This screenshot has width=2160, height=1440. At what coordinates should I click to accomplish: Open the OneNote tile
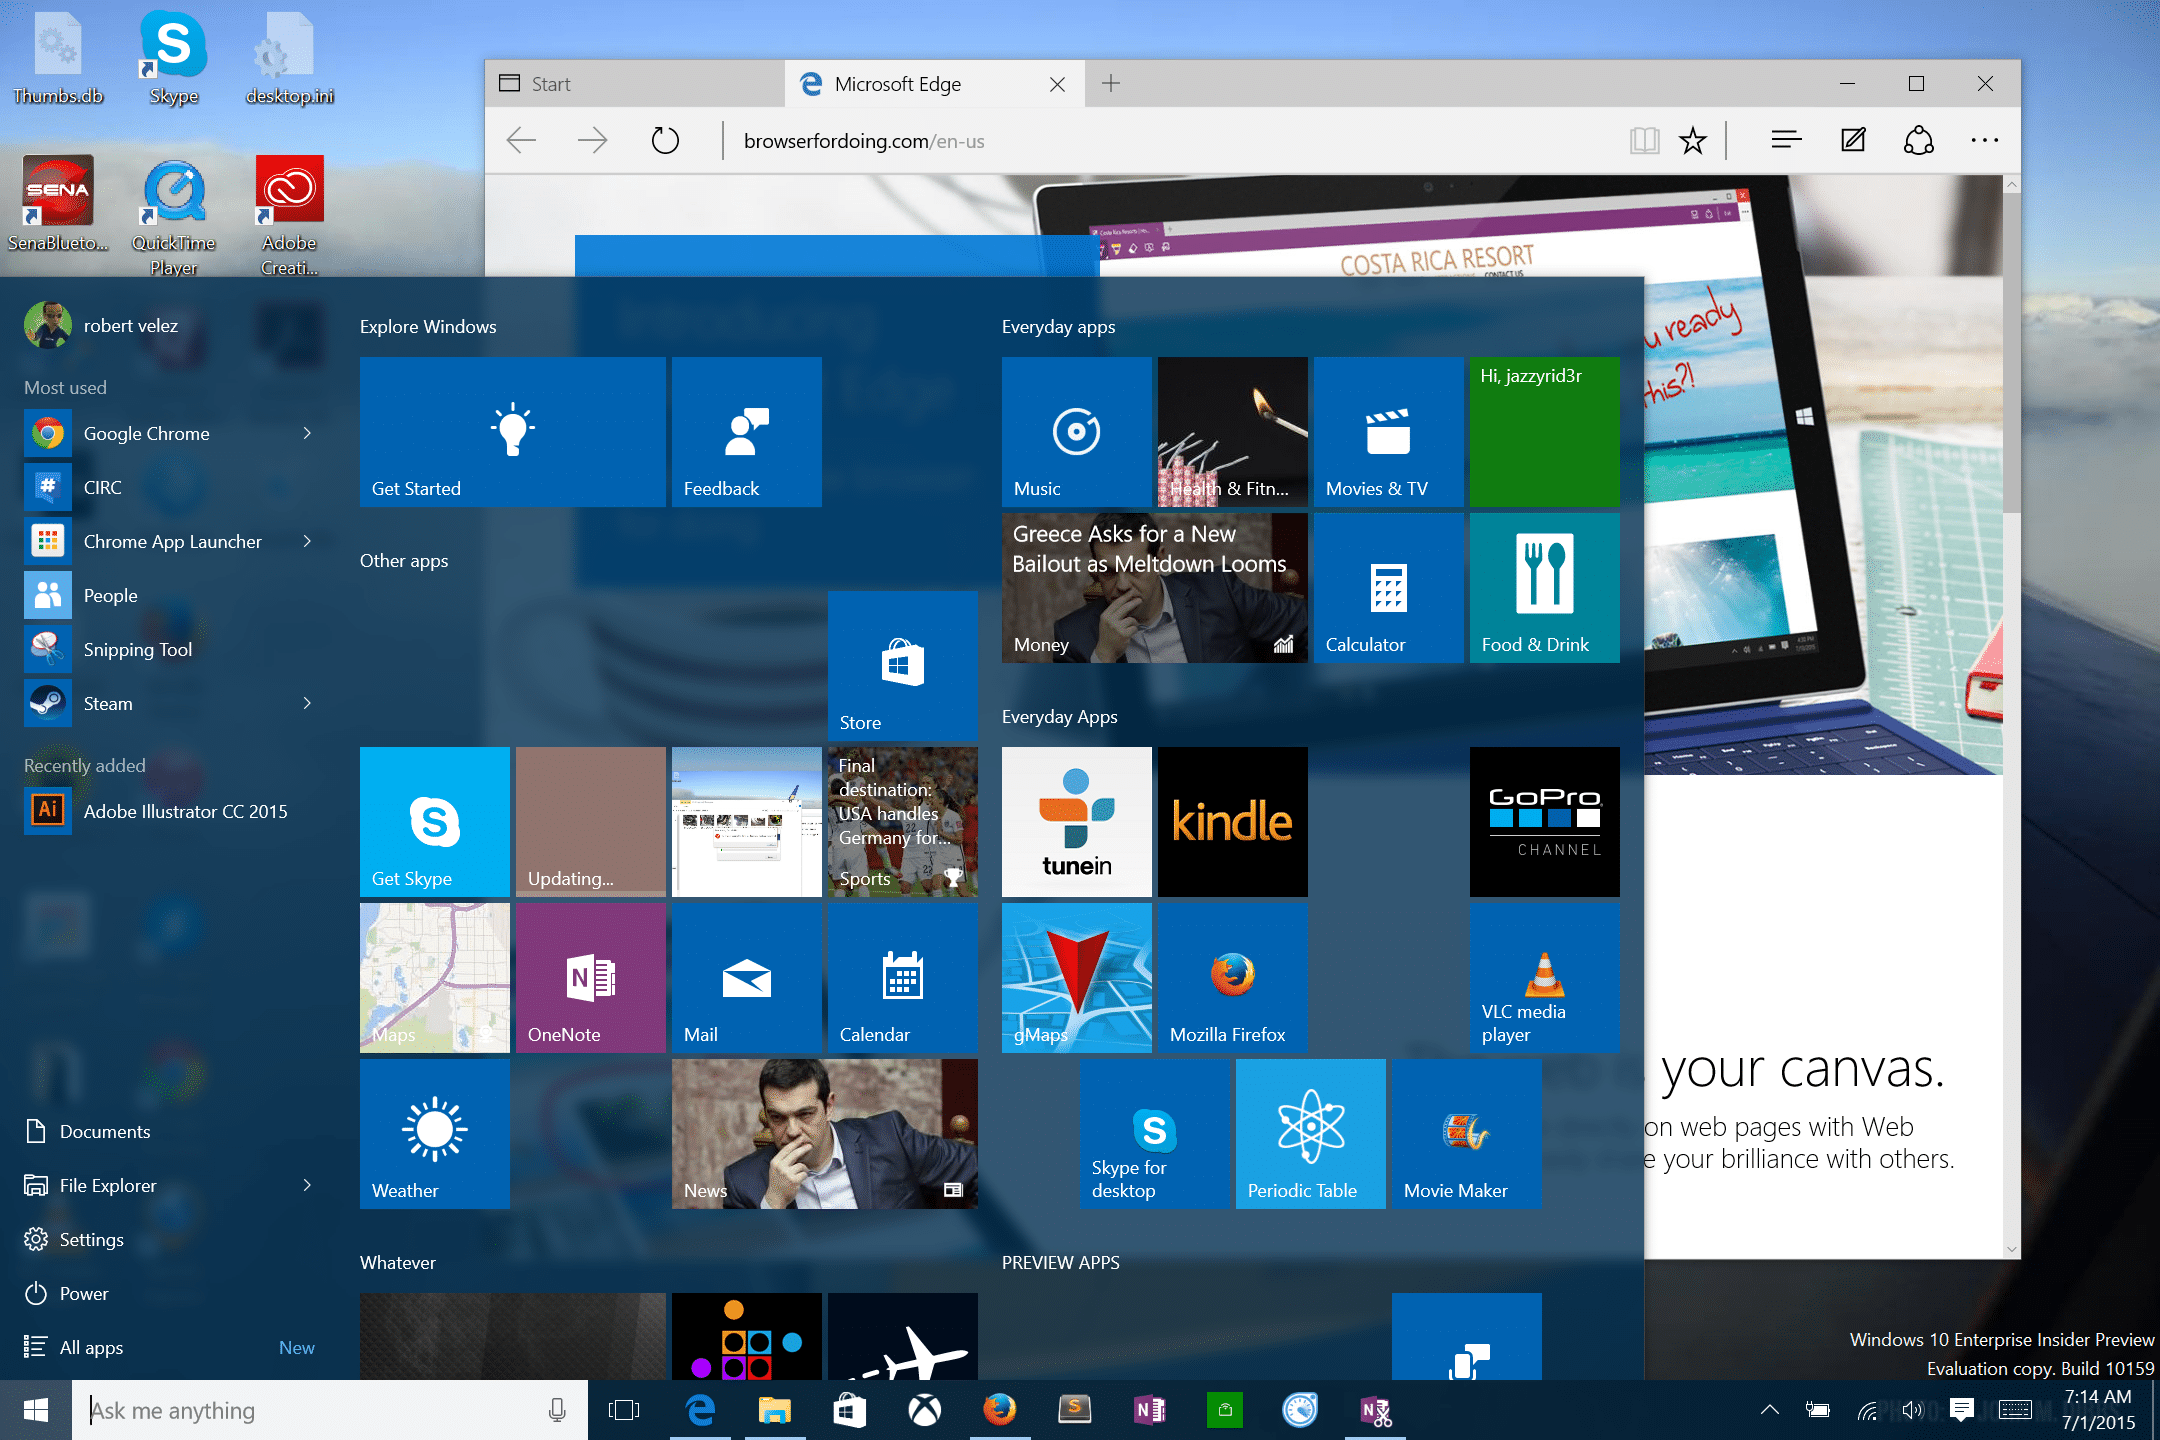tap(591, 978)
